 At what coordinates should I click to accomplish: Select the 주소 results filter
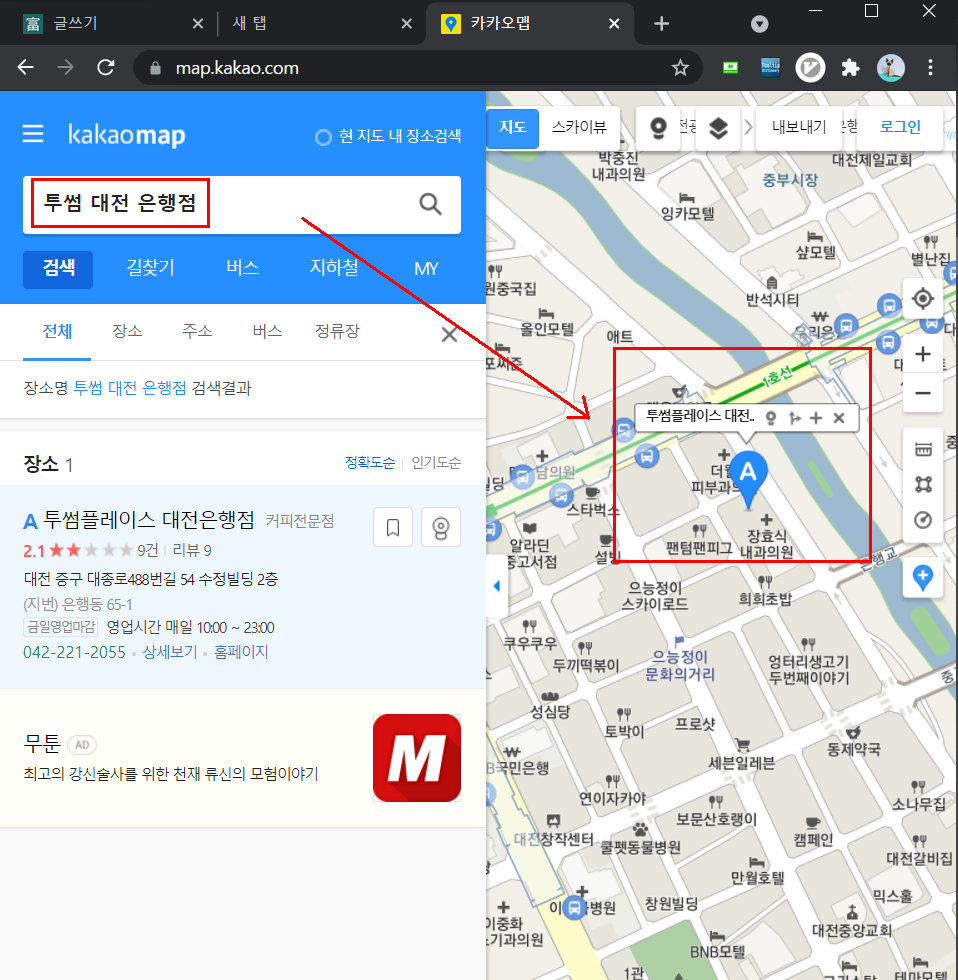pyautogui.click(x=197, y=331)
